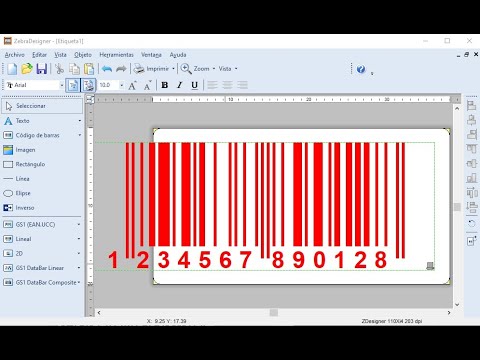Image resolution: width=480 pixels, height=360 pixels.
Task: Undo the last action with the blue arrow
Action: pos(107,69)
